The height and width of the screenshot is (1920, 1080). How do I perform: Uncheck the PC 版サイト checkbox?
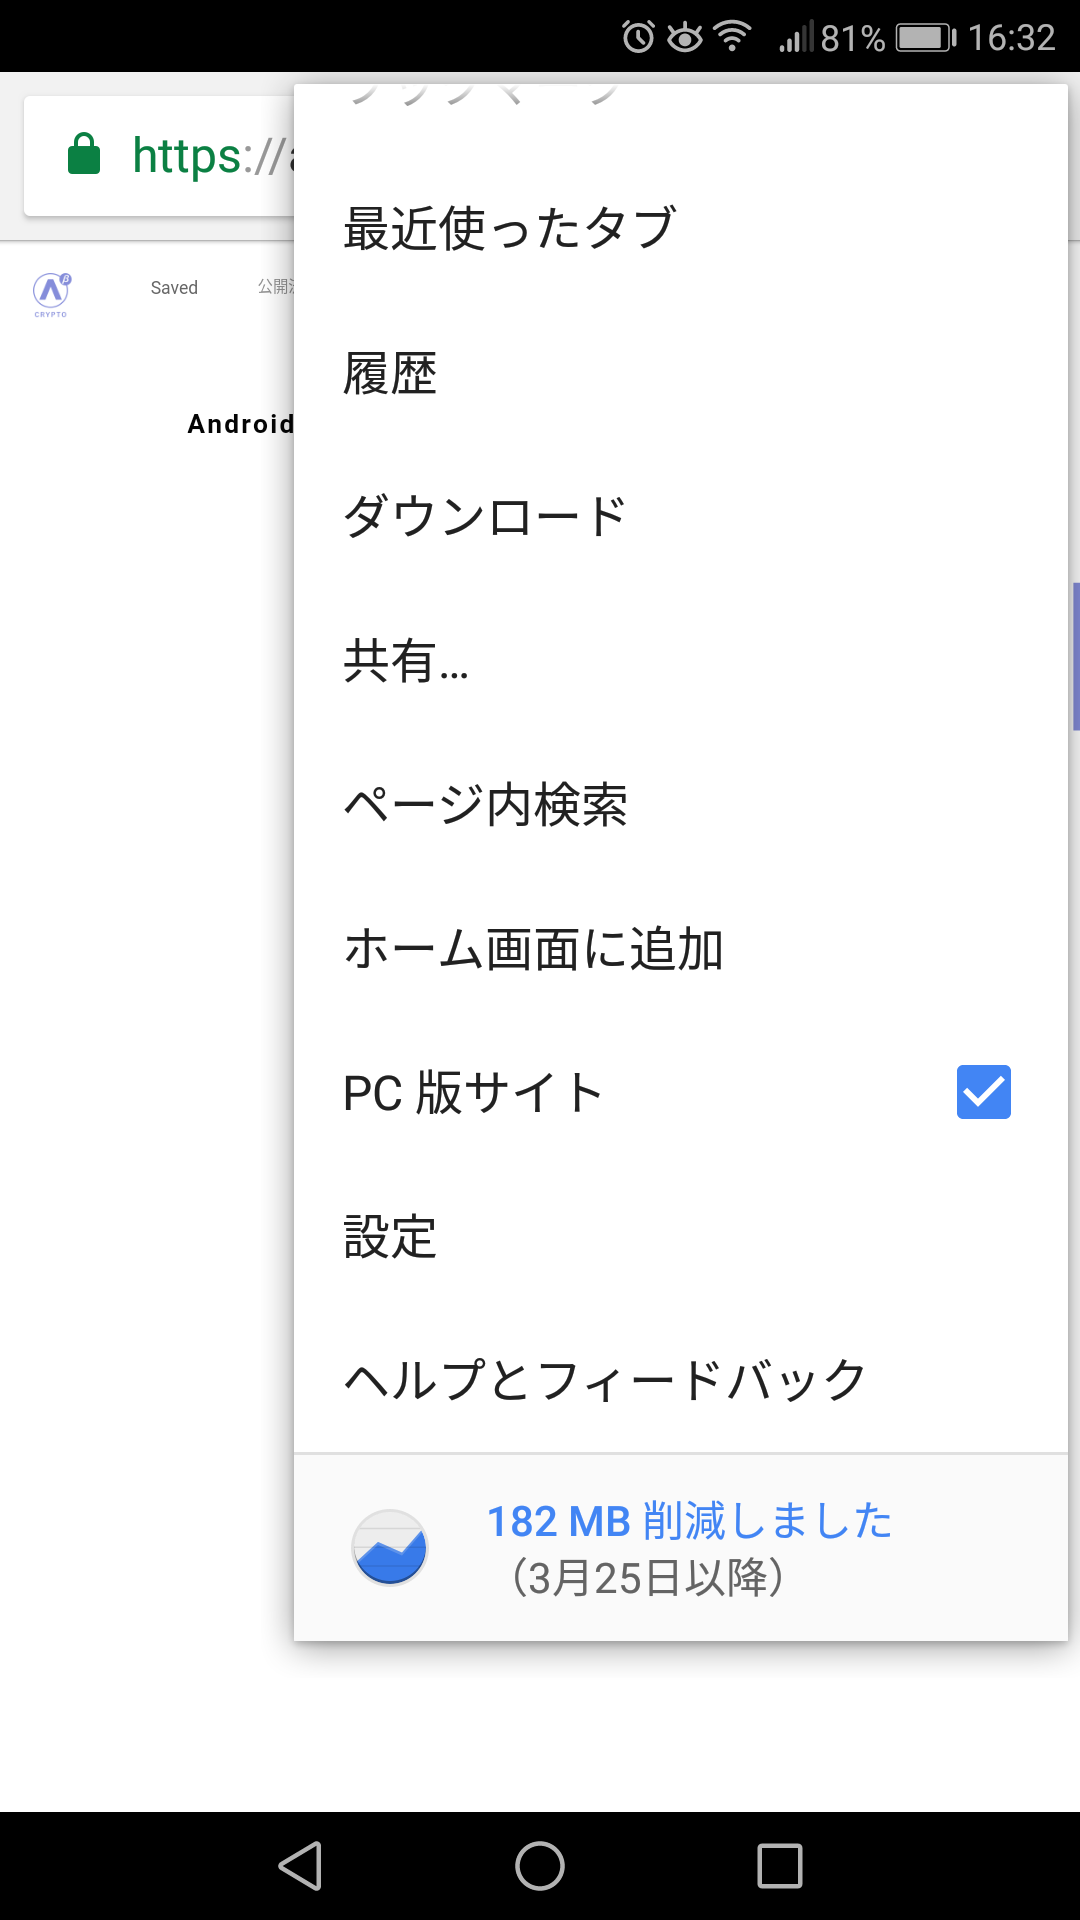point(983,1092)
